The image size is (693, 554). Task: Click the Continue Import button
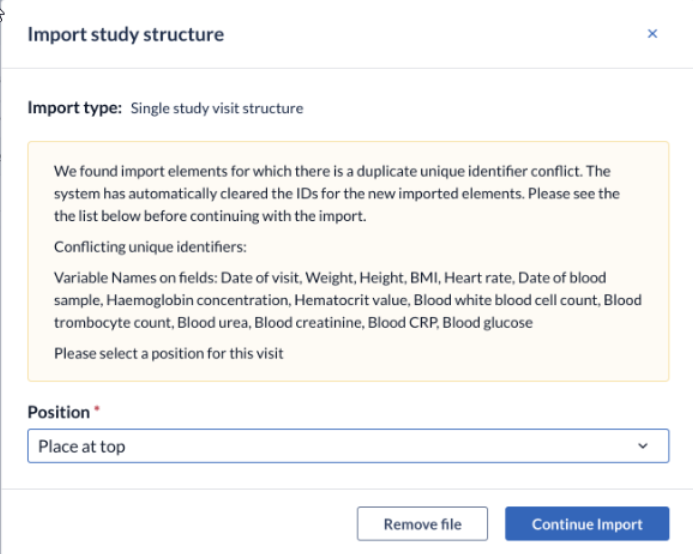(587, 524)
